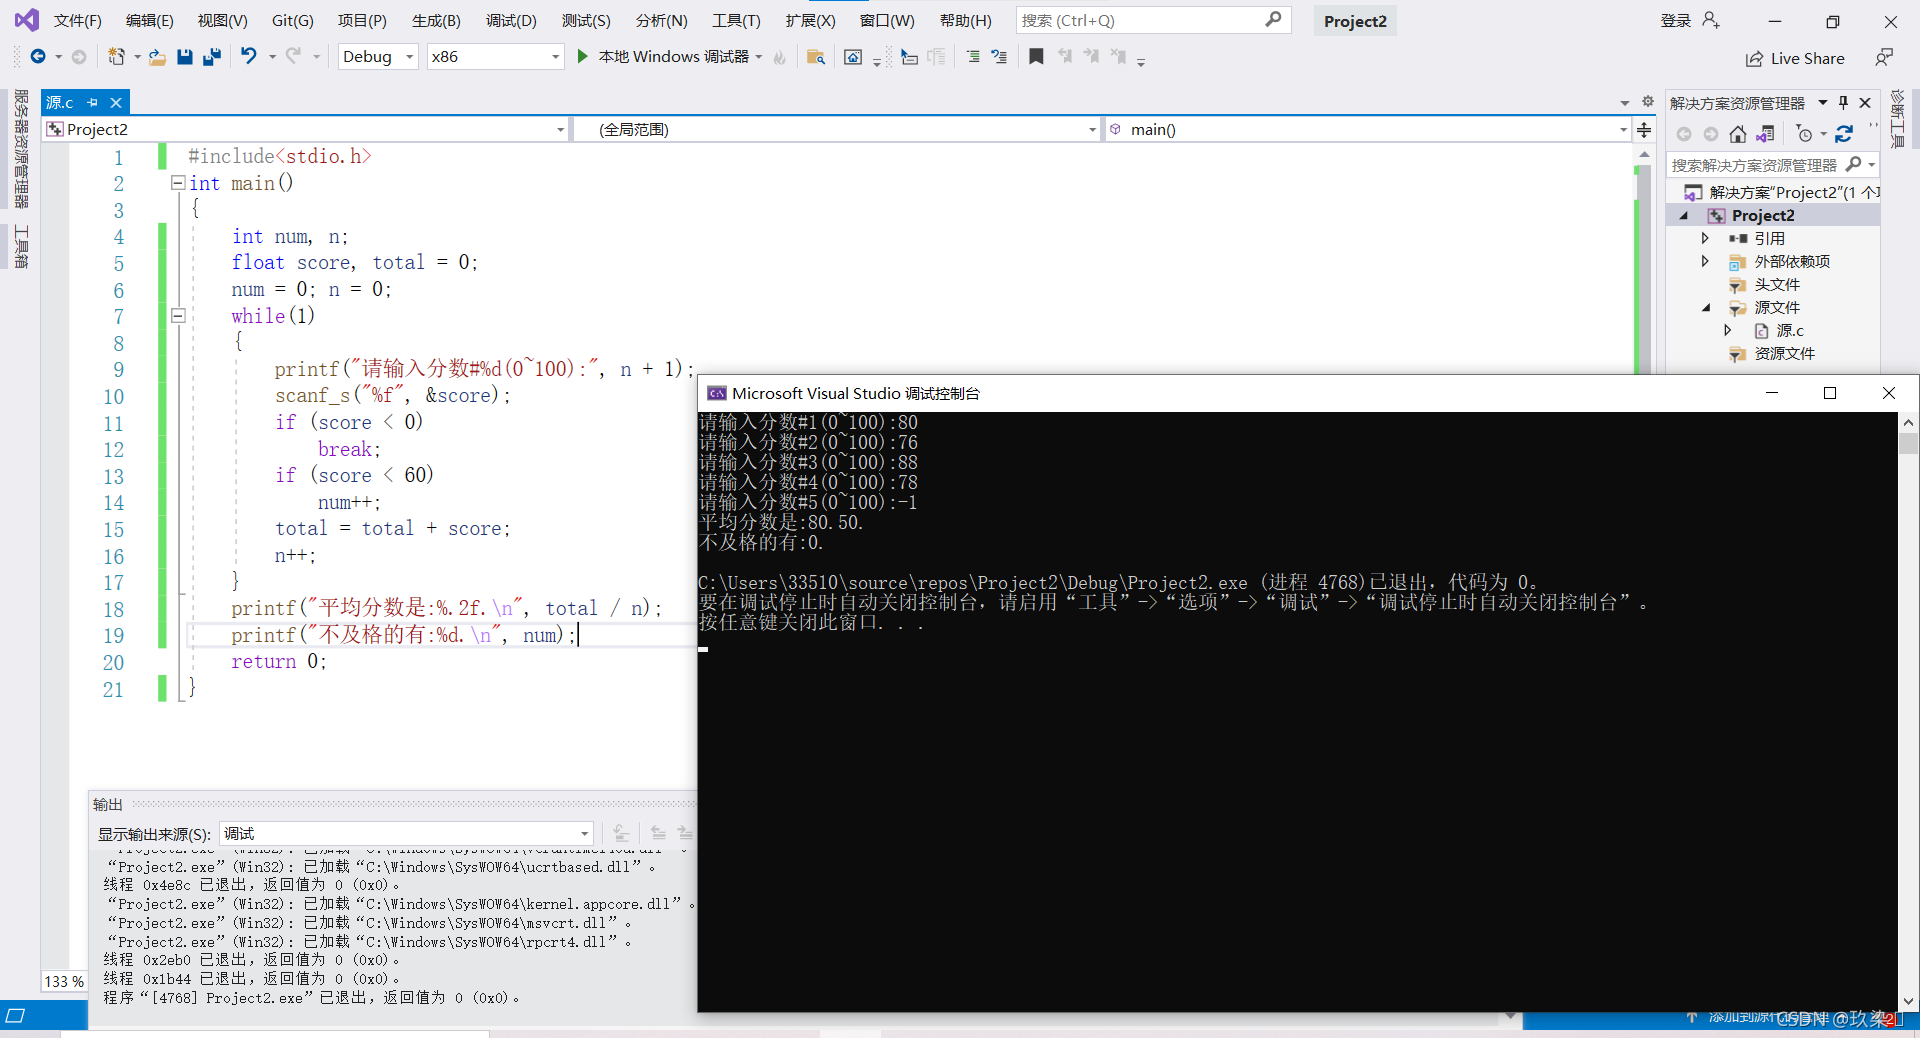Open the 显示输出来源 调试 dropdown
1920x1038 pixels.
[406, 834]
